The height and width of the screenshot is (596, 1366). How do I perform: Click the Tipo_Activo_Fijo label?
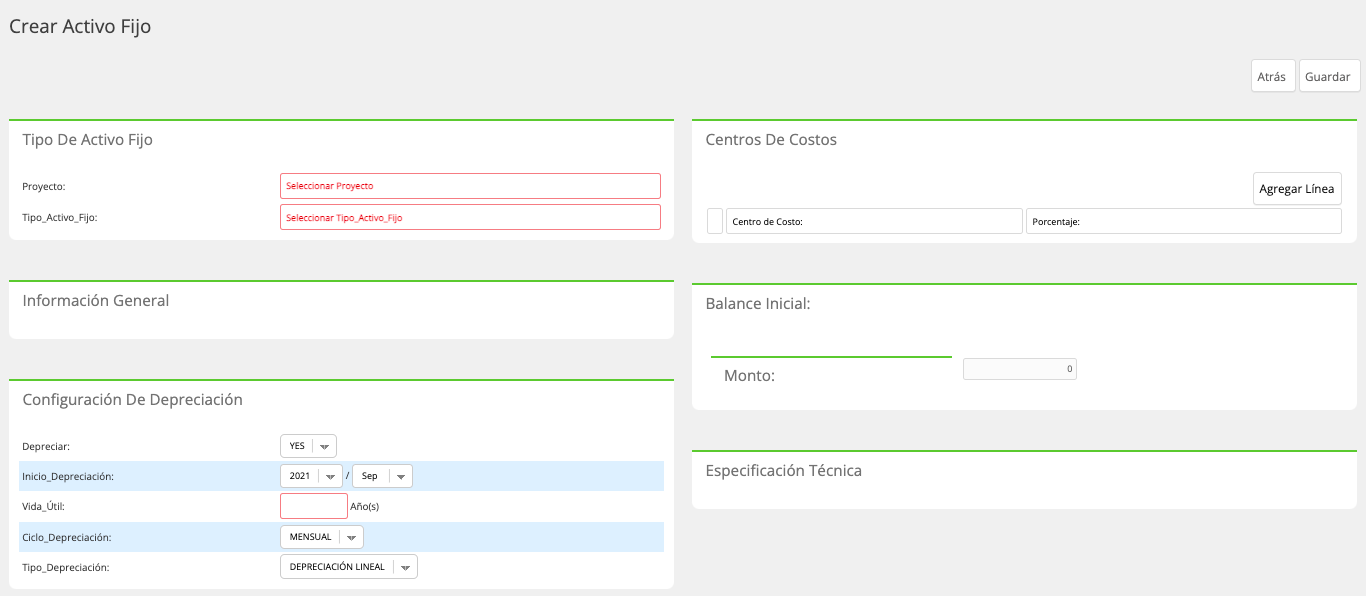60,217
